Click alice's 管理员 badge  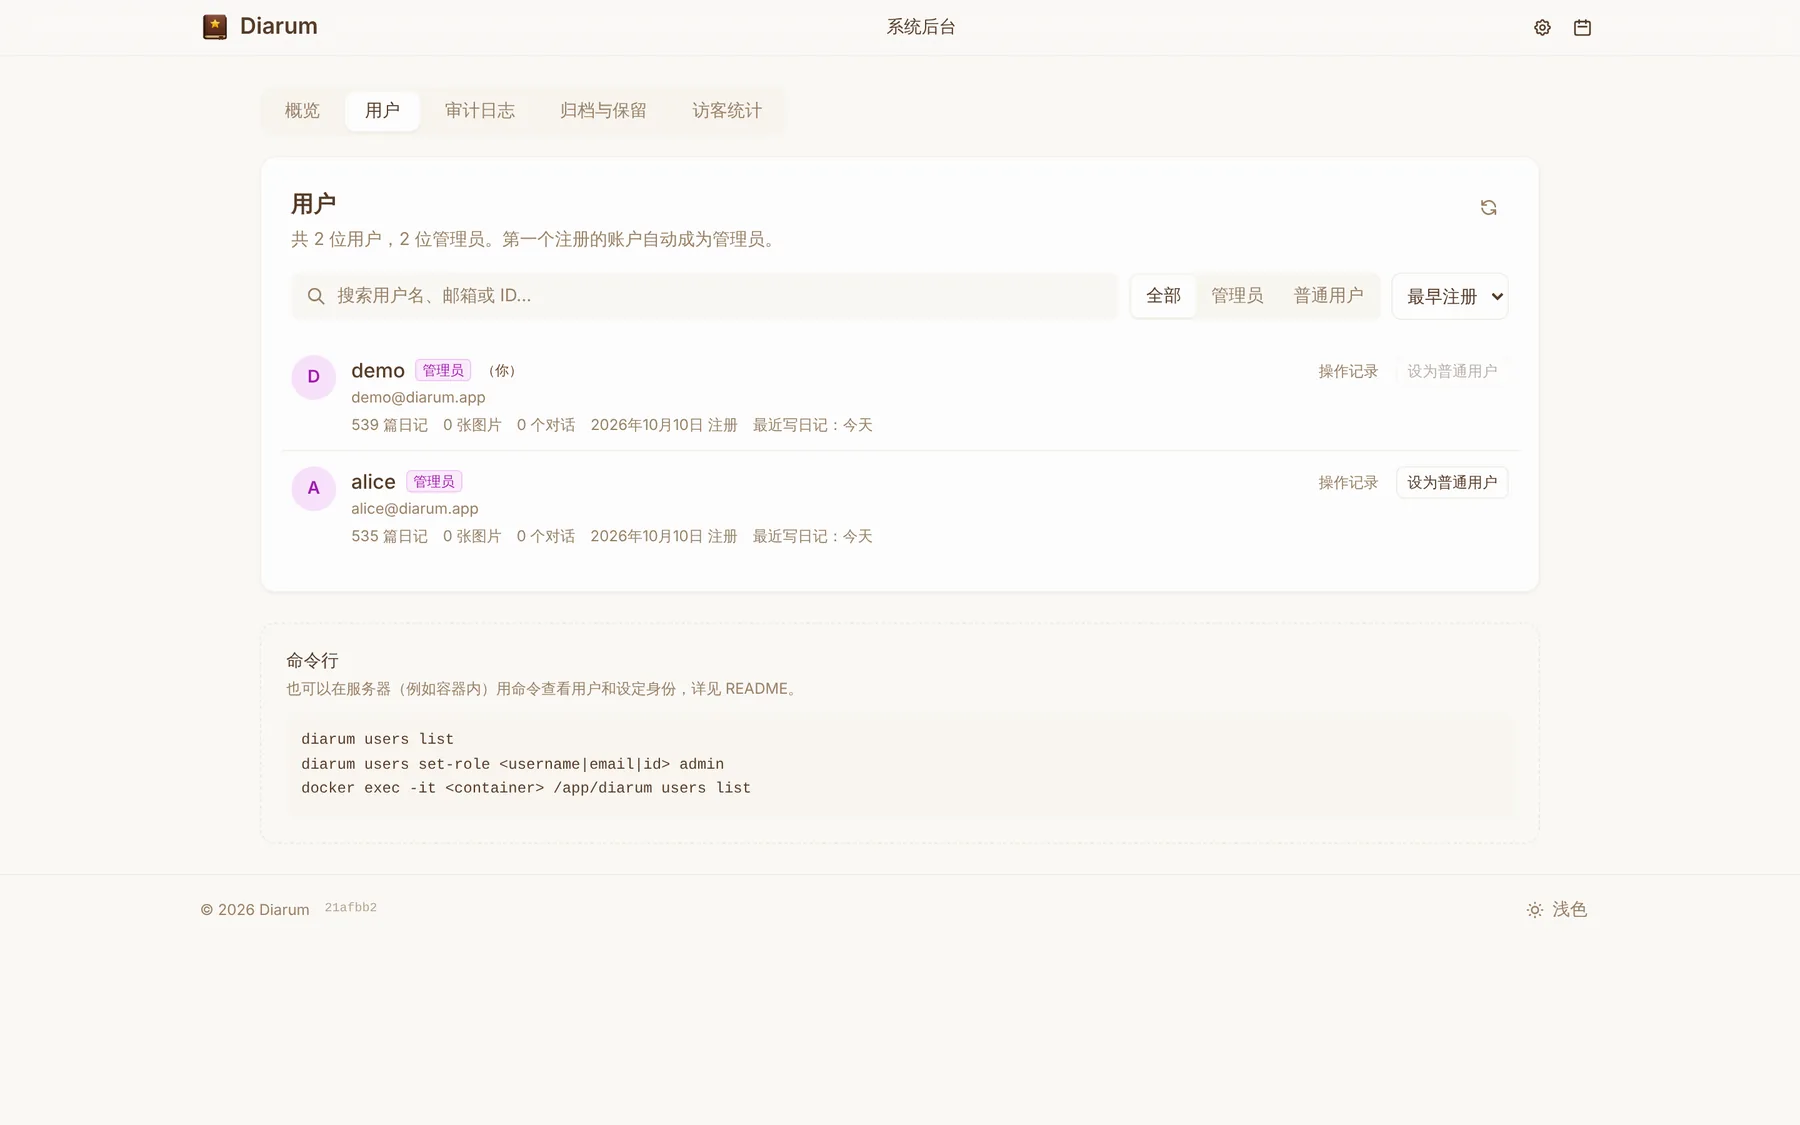(x=434, y=482)
